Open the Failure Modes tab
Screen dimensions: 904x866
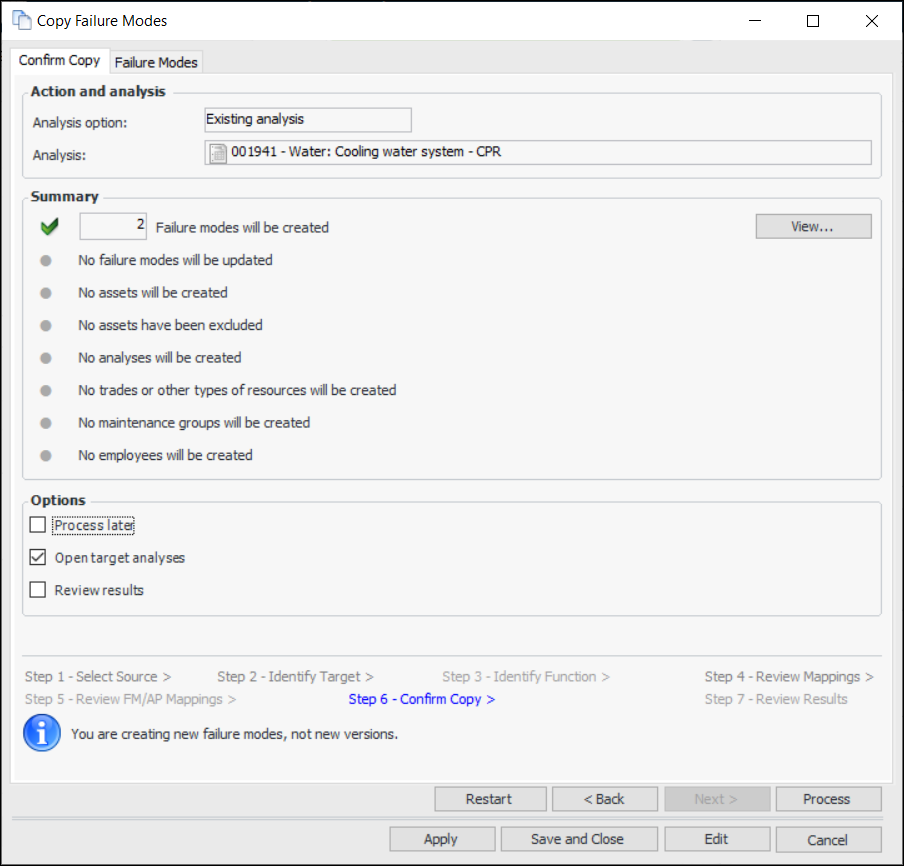pos(156,62)
